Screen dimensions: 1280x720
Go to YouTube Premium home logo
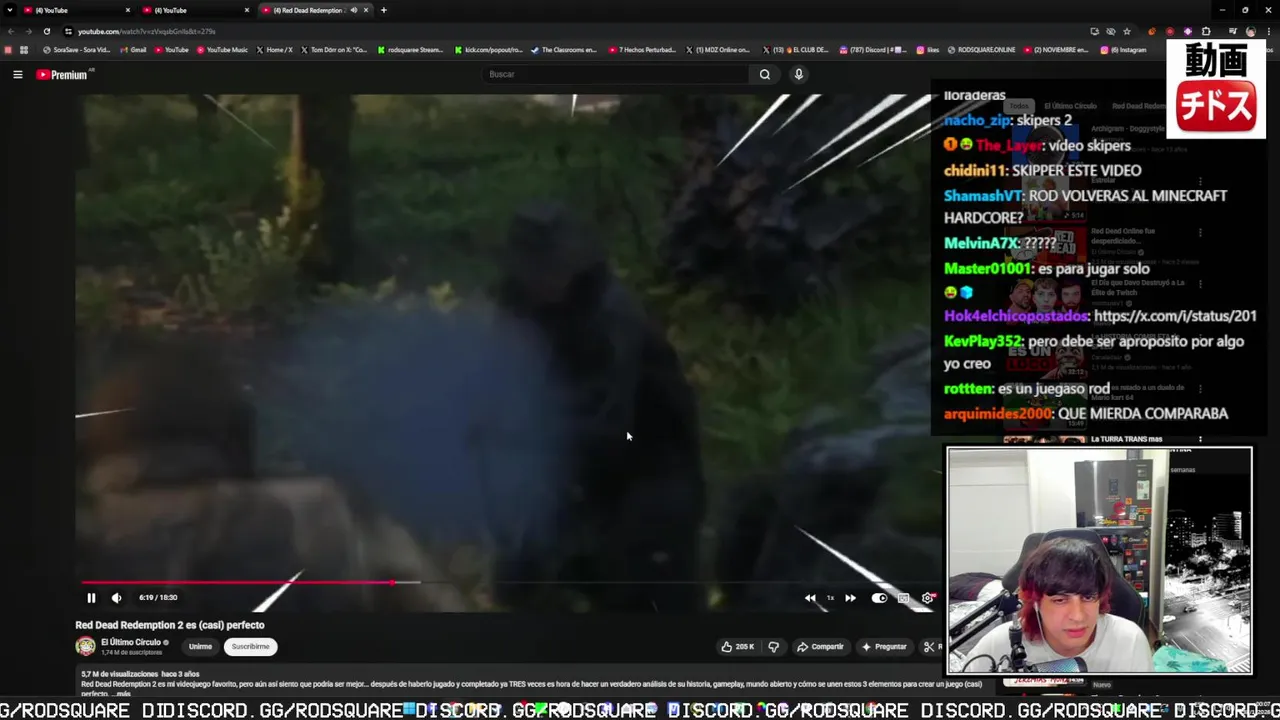62,75
